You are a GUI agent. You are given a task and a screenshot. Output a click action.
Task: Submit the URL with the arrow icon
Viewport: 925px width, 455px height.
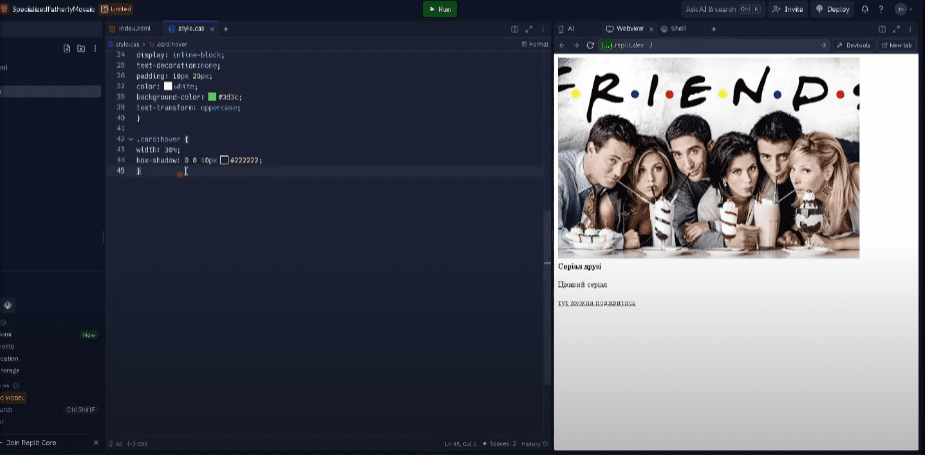point(823,45)
